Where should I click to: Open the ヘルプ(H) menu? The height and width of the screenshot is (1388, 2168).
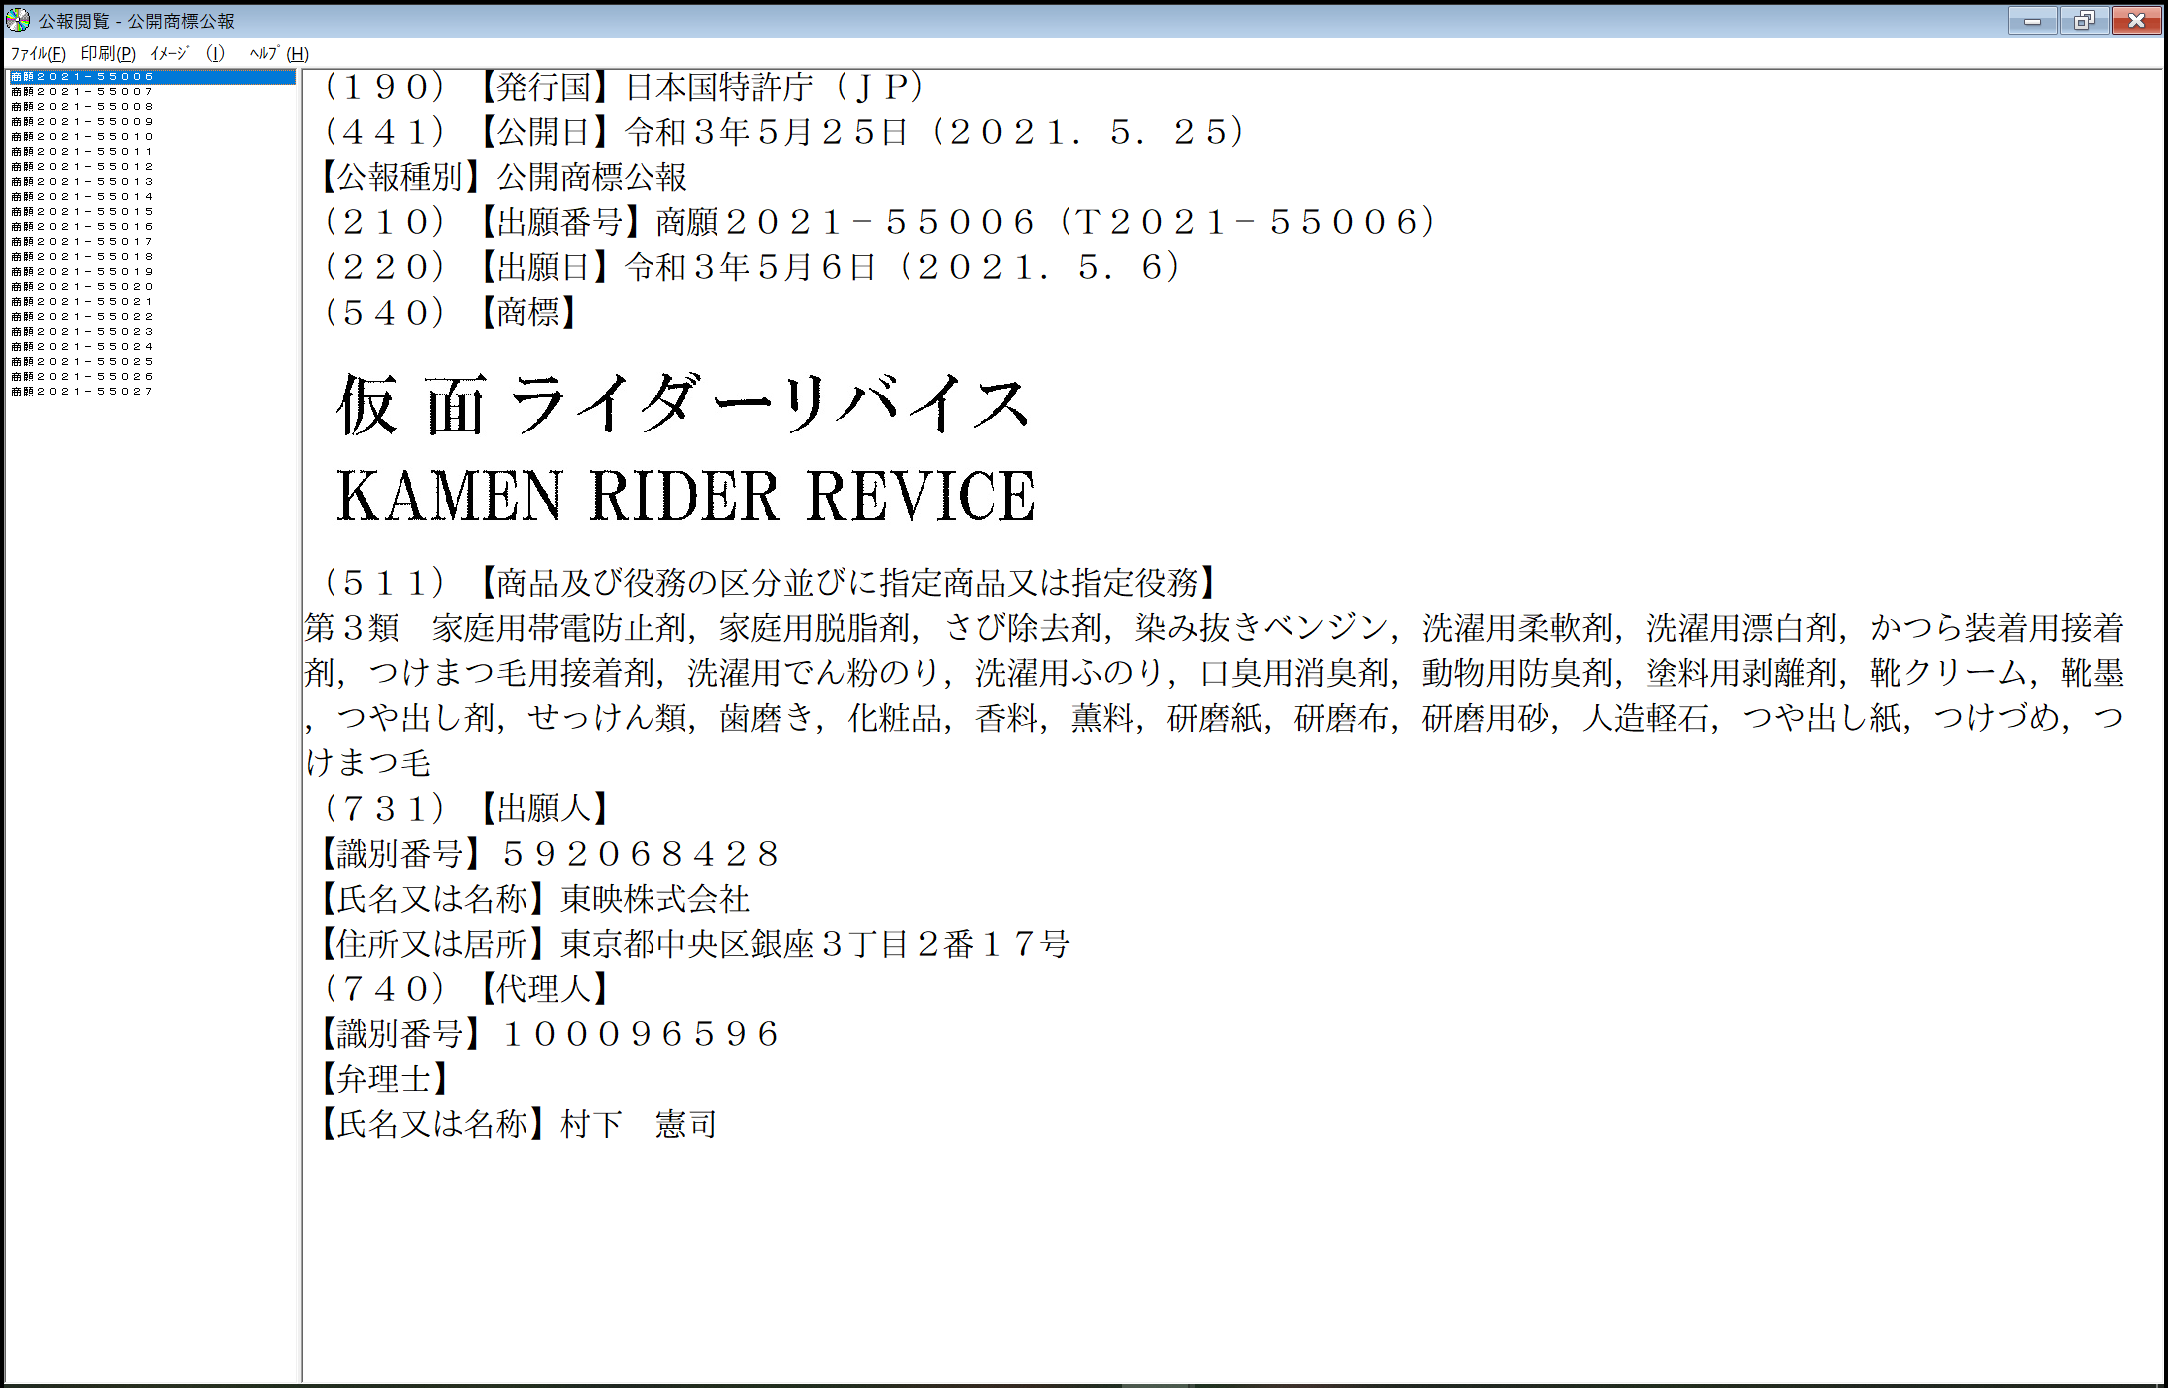(279, 54)
